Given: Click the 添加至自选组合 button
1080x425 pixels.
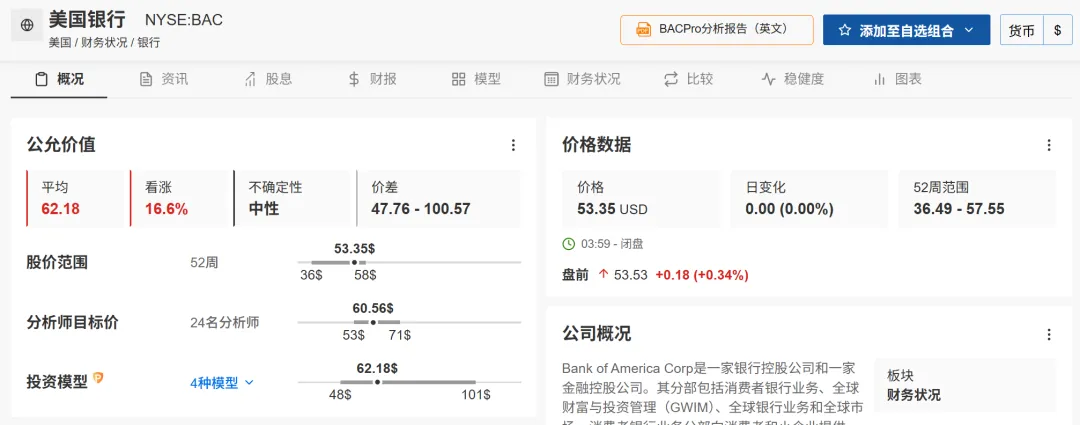Looking at the screenshot, I should (x=906, y=30).
